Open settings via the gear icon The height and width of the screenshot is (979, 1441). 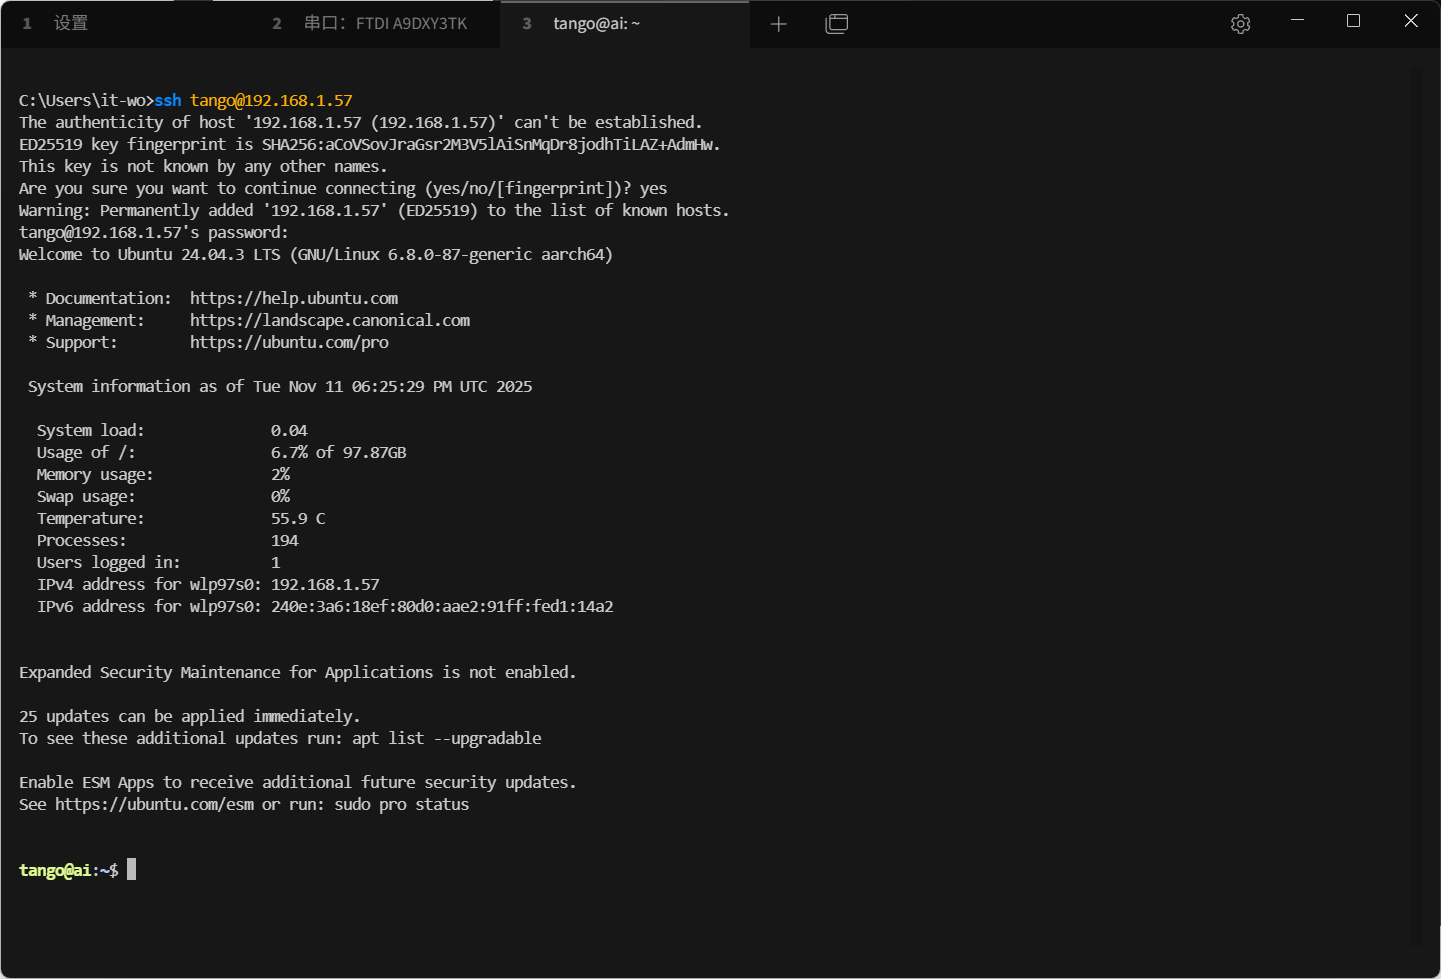point(1240,24)
